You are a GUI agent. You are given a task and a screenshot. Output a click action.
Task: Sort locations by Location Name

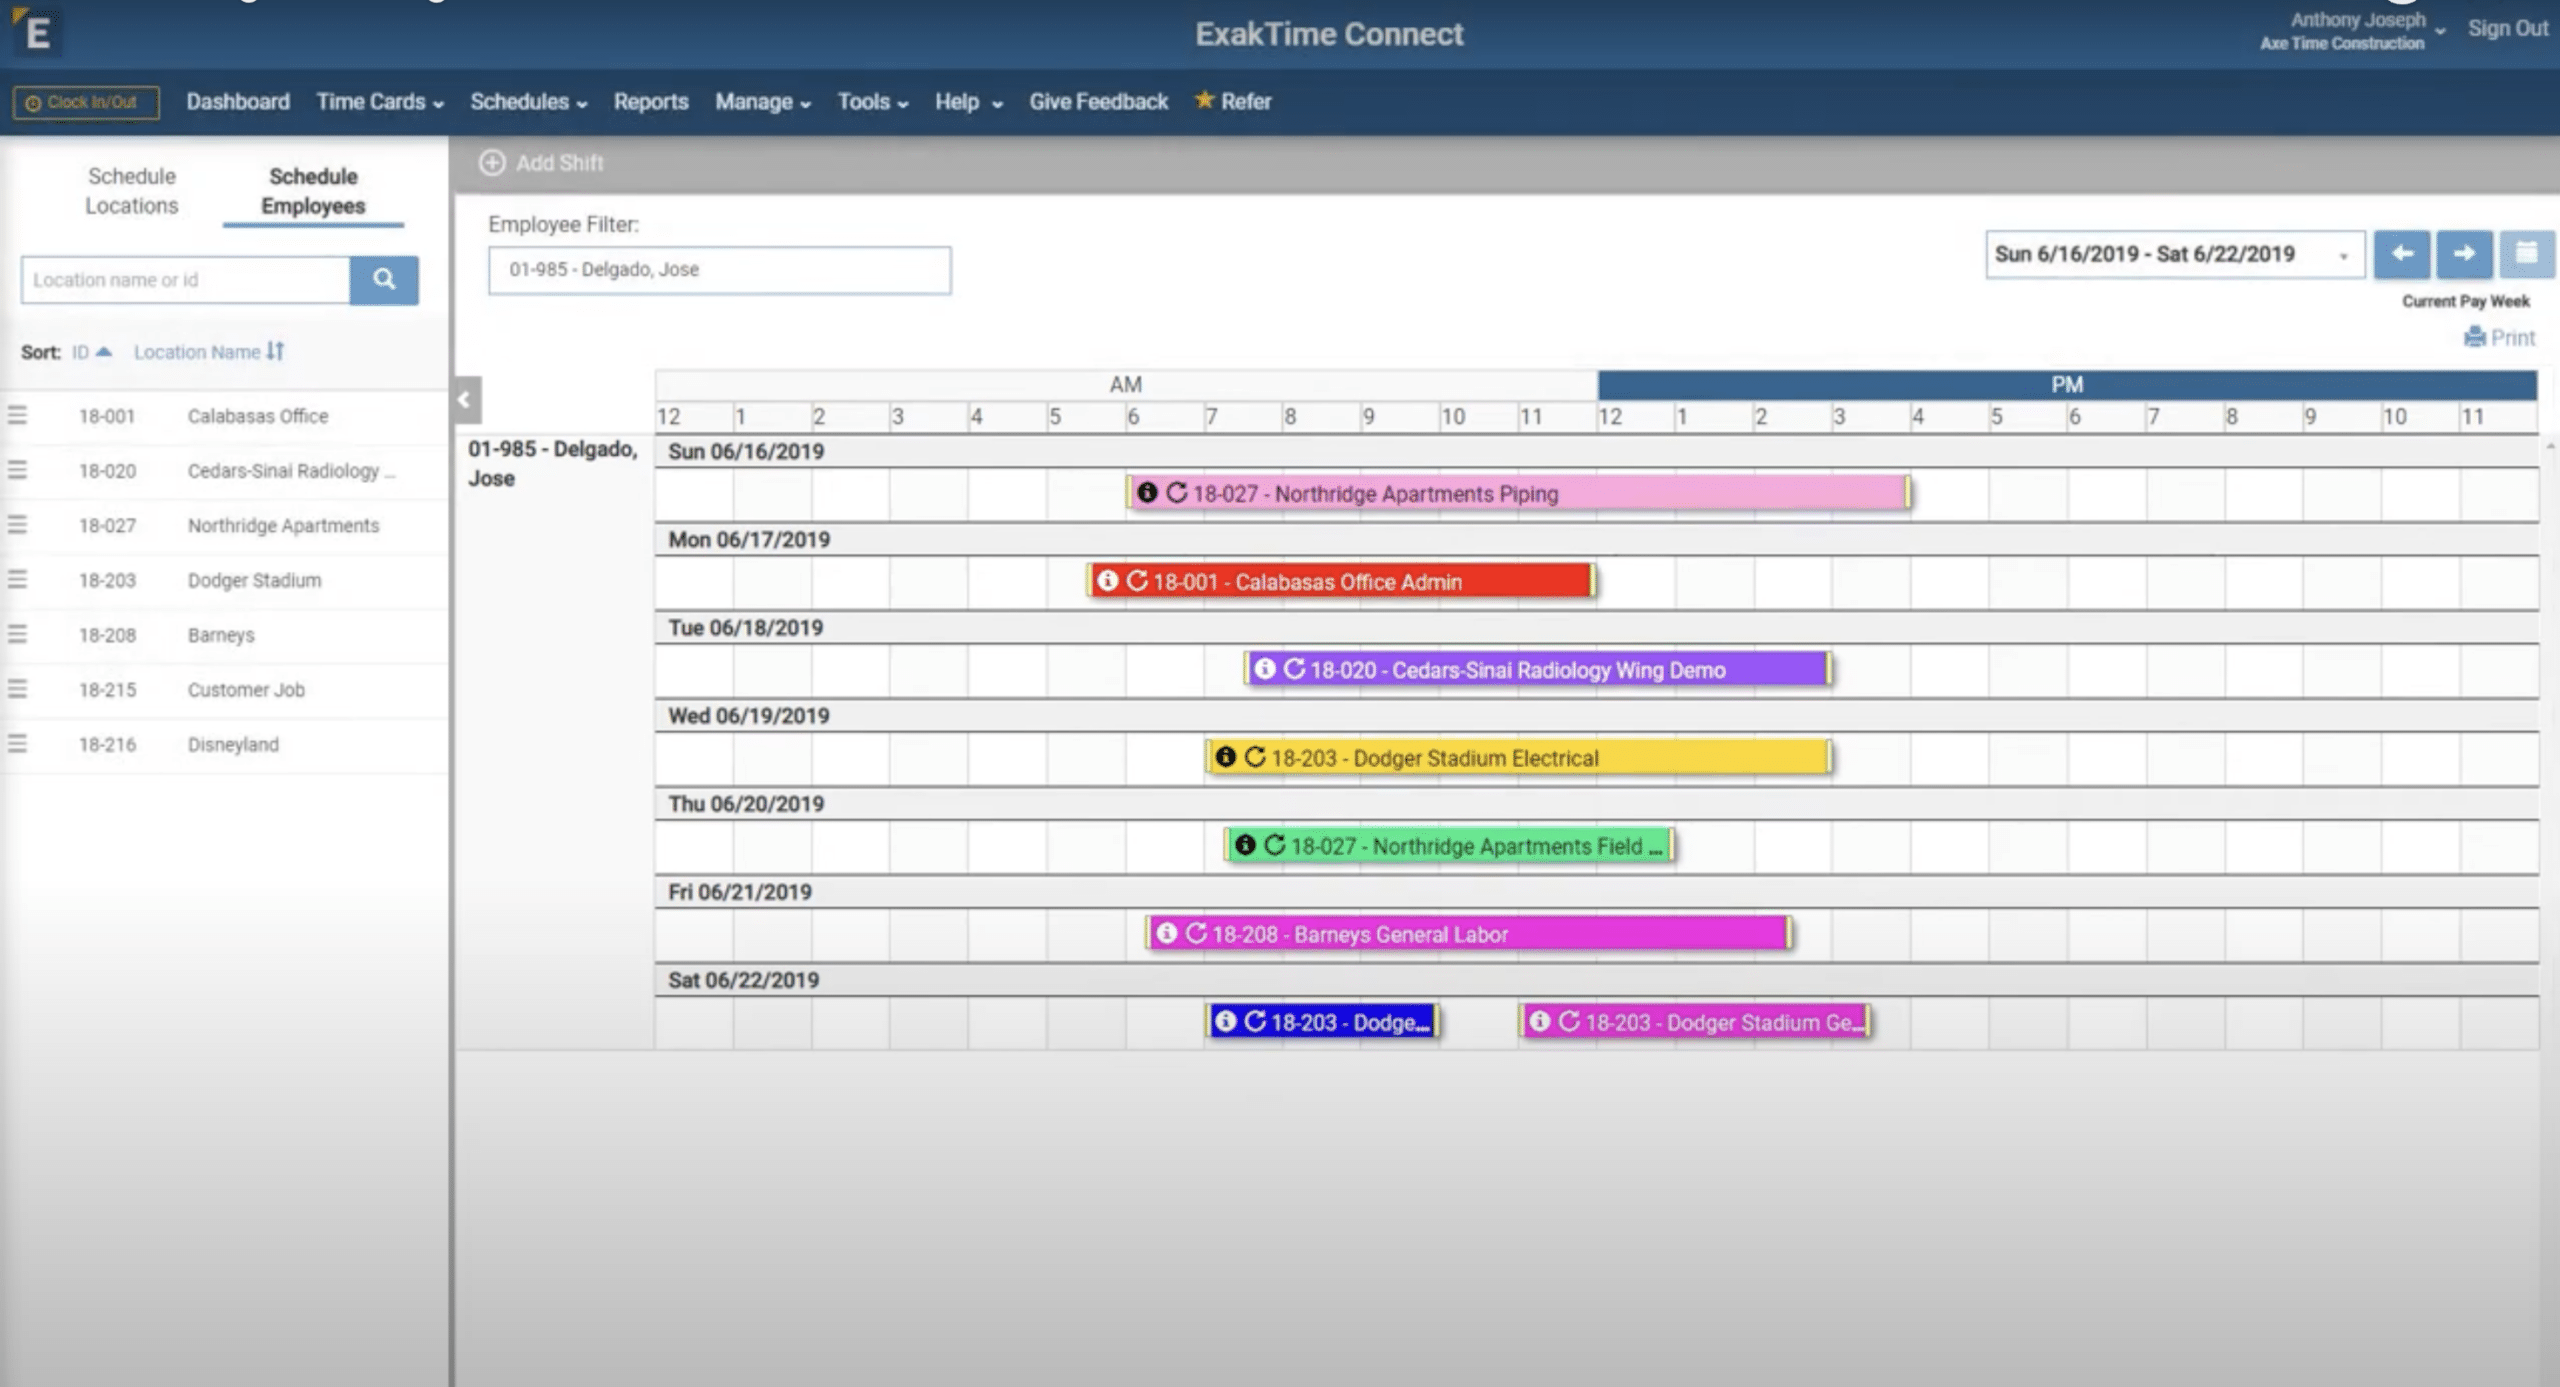tap(209, 352)
